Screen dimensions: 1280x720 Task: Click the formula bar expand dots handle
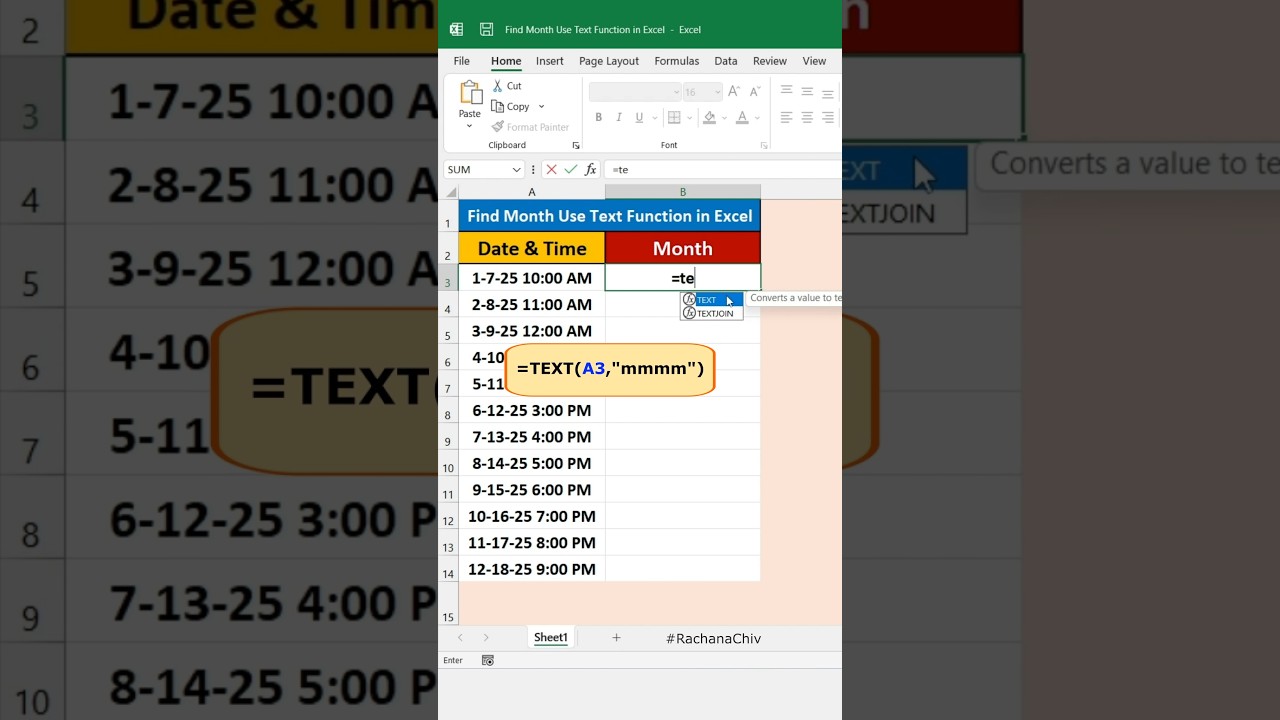pyautogui.click(x=533, y=170)
